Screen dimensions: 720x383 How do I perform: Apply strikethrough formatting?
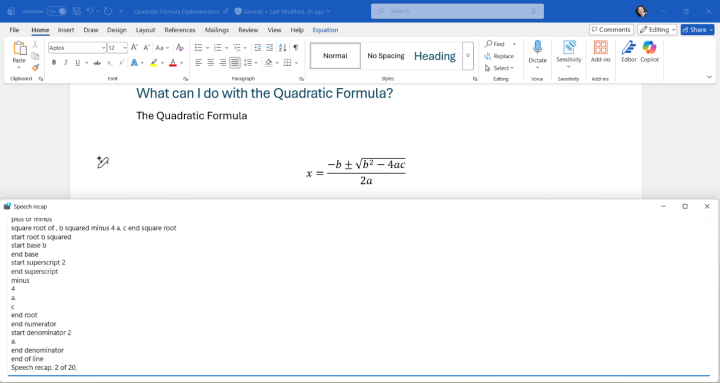click(97, 63)
